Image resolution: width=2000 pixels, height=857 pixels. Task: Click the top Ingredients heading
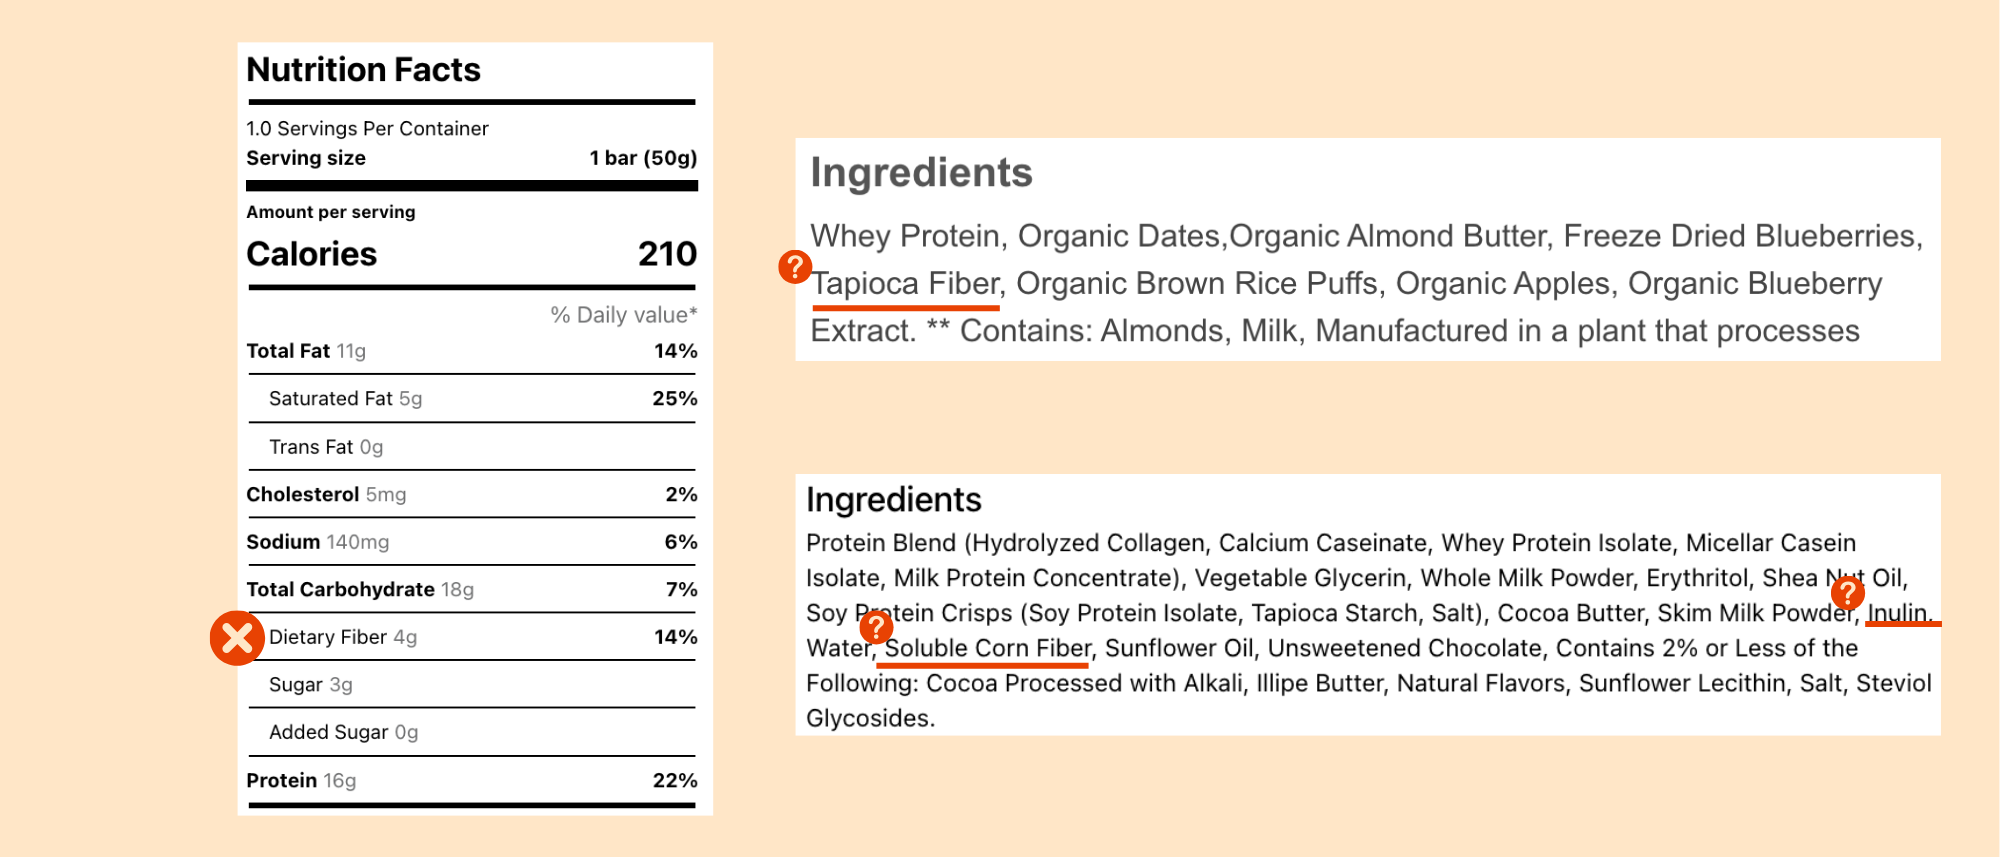click(x=921, y=173)
